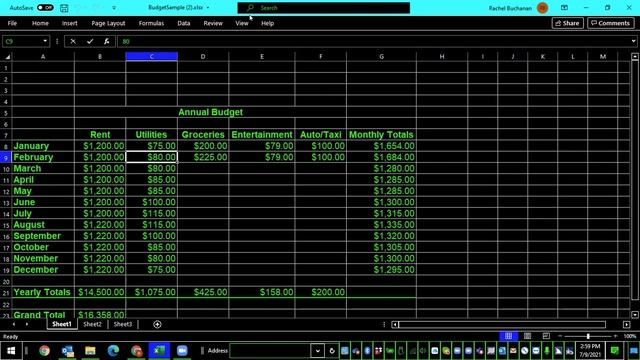Open the Page Layout tab
This screenshot has width=640, height=360.
point(108,23)
